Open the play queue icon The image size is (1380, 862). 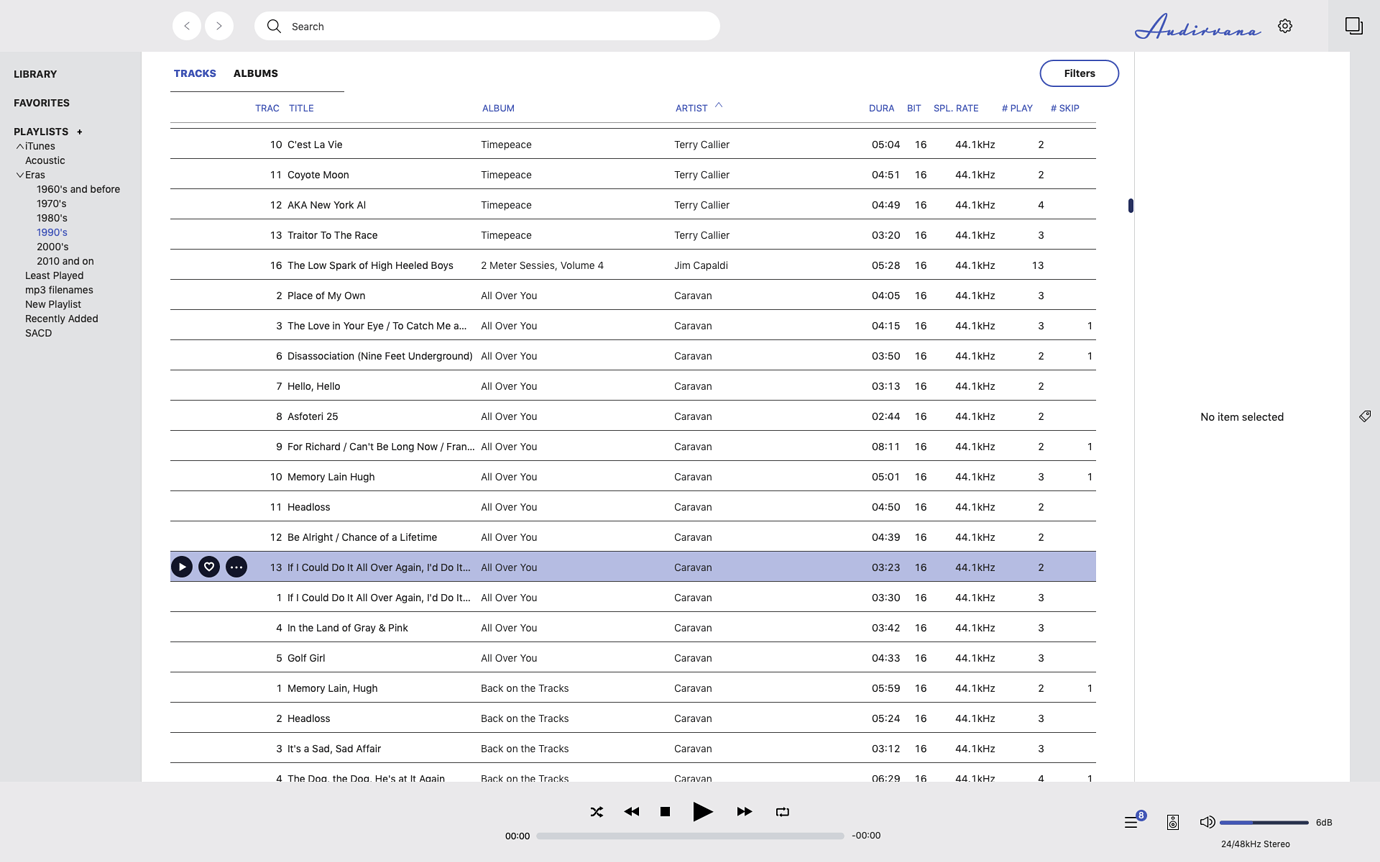1131,822
